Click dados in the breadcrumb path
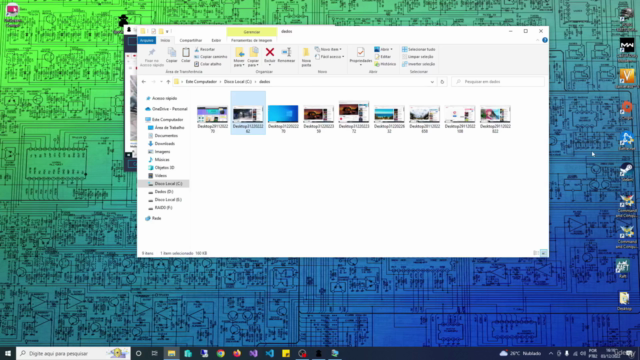640x360 pixels. pos(264,82)
